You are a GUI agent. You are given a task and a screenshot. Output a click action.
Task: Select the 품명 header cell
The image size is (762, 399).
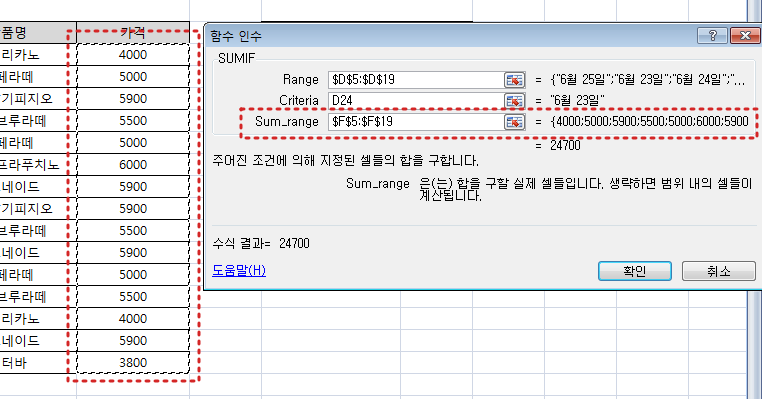[38, 33]
